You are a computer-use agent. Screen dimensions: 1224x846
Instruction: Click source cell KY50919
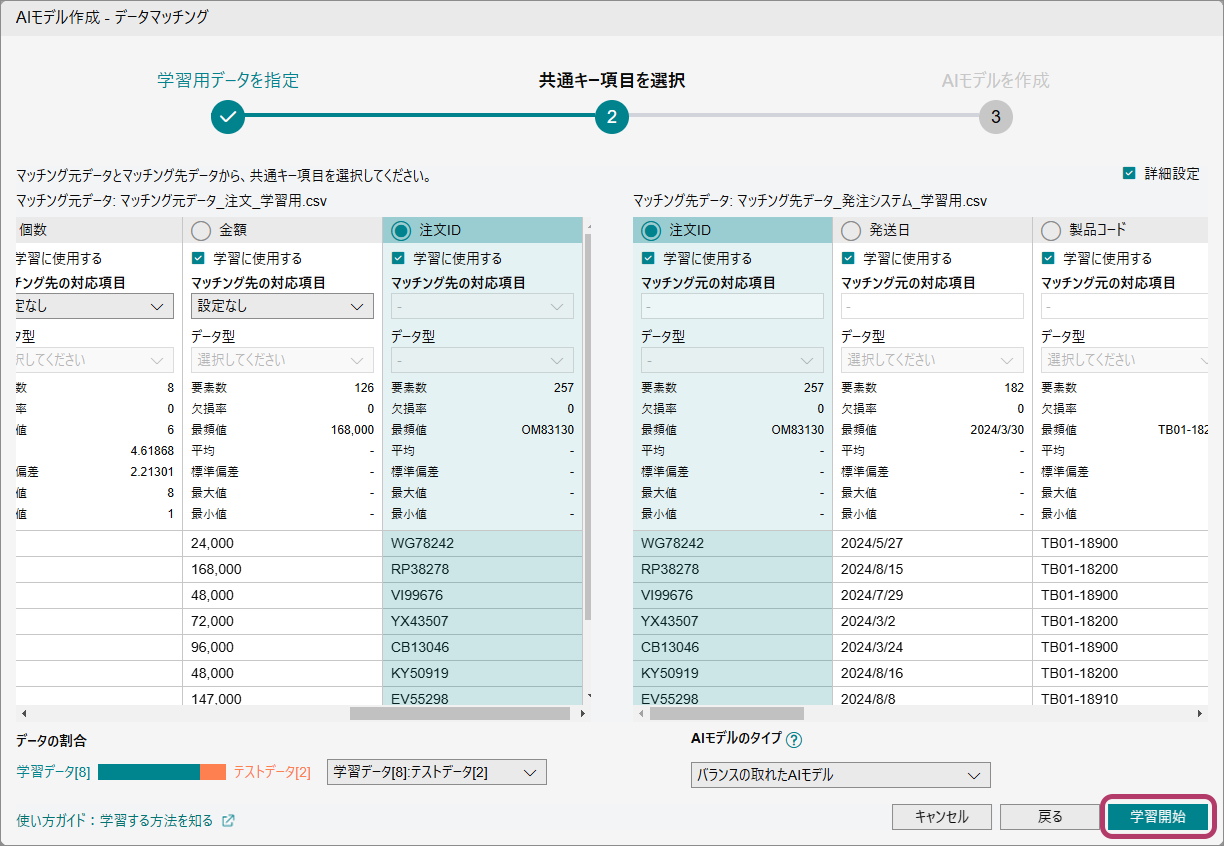click(482, 673)
